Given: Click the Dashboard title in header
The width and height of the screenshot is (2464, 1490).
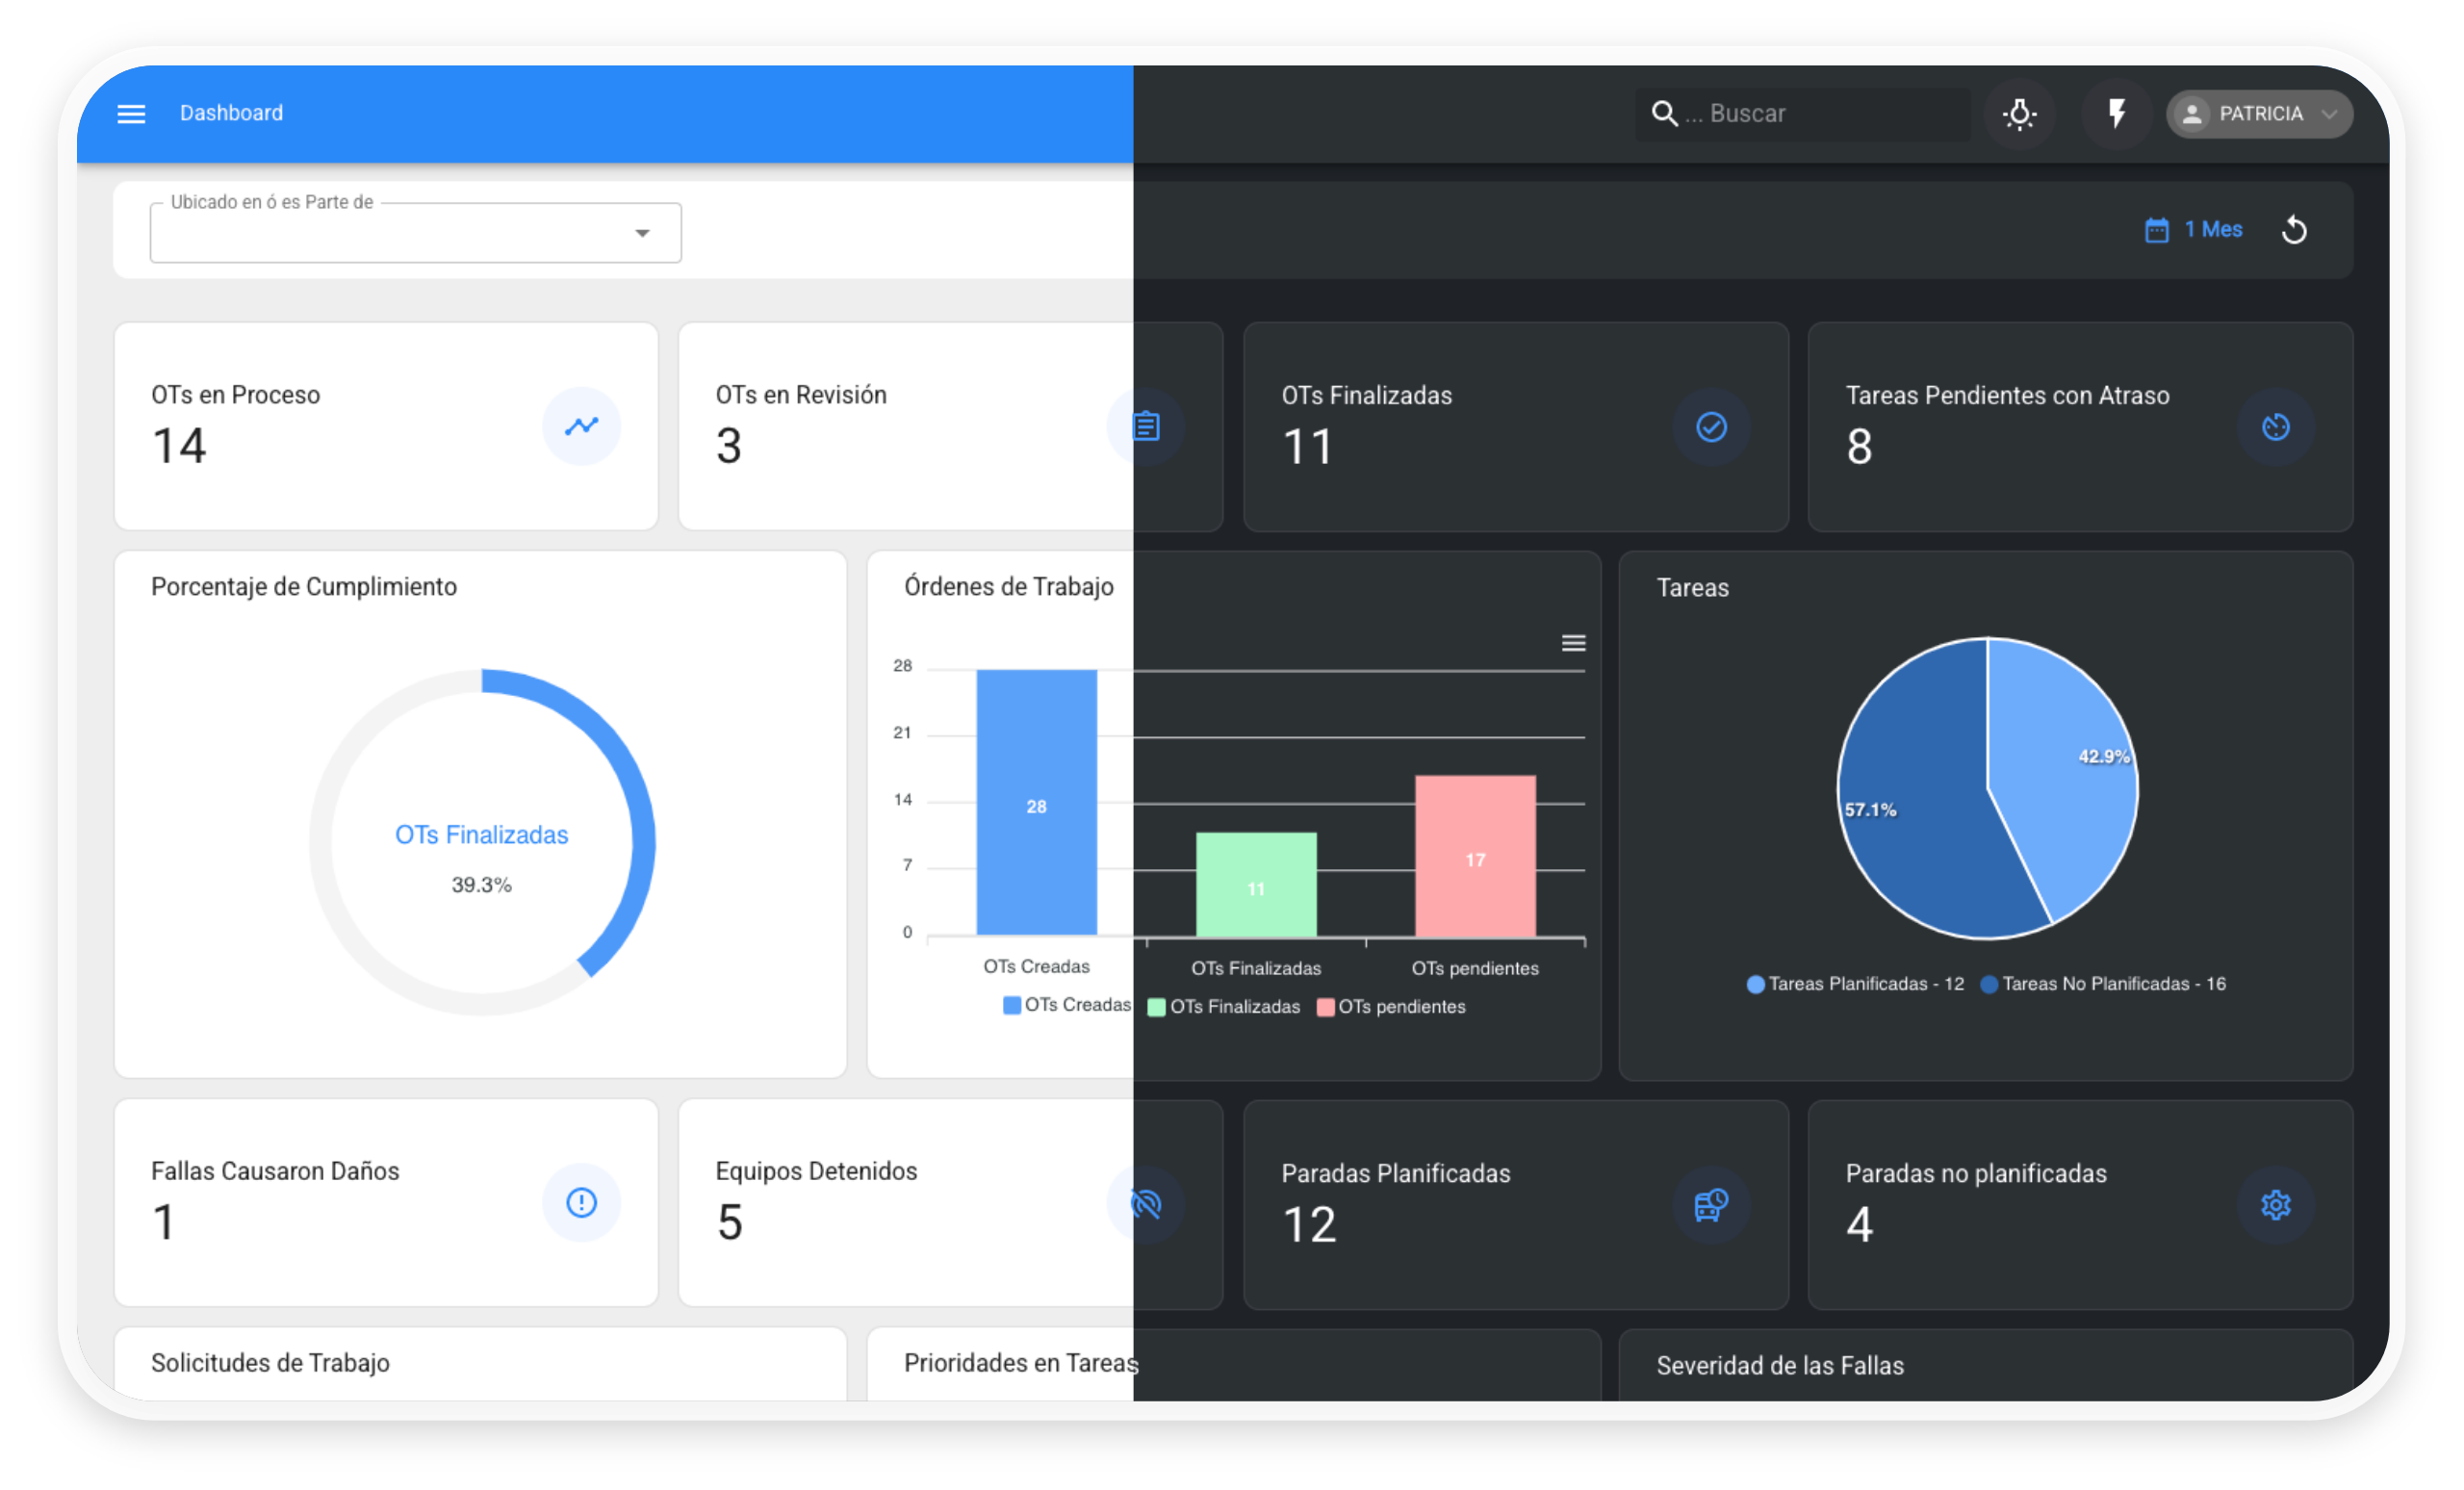Looking at the screenshot, I should tap(231, 113).
